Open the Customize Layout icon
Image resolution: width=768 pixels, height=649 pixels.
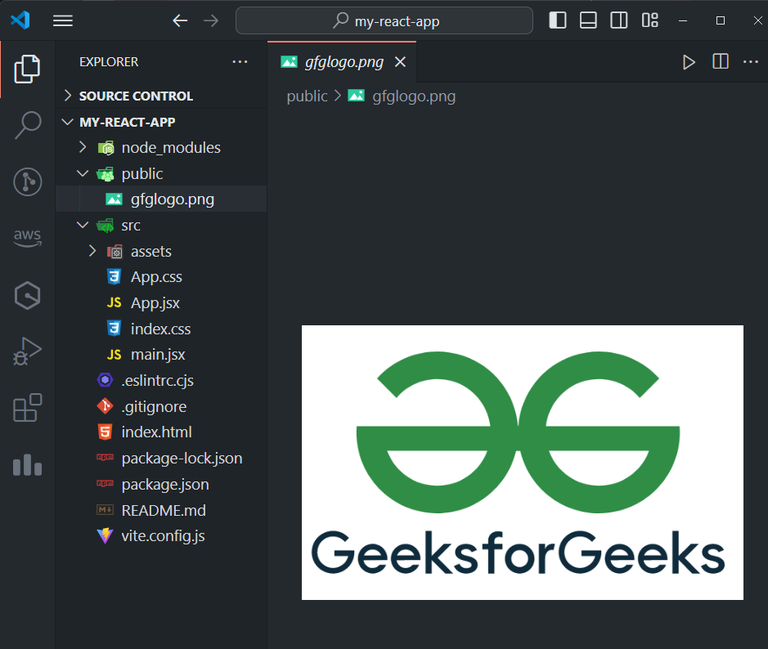pos(650,21)
